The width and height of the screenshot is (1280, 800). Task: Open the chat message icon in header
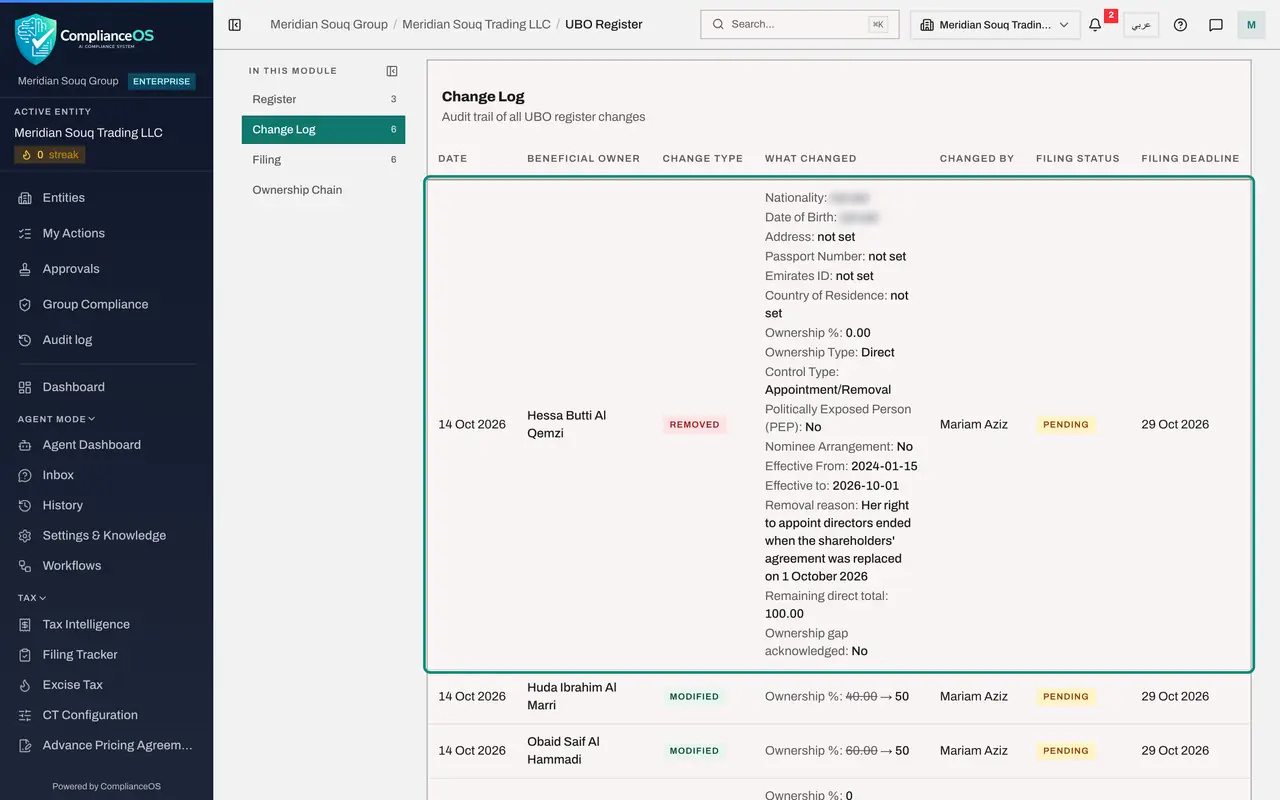[1216, 25]
